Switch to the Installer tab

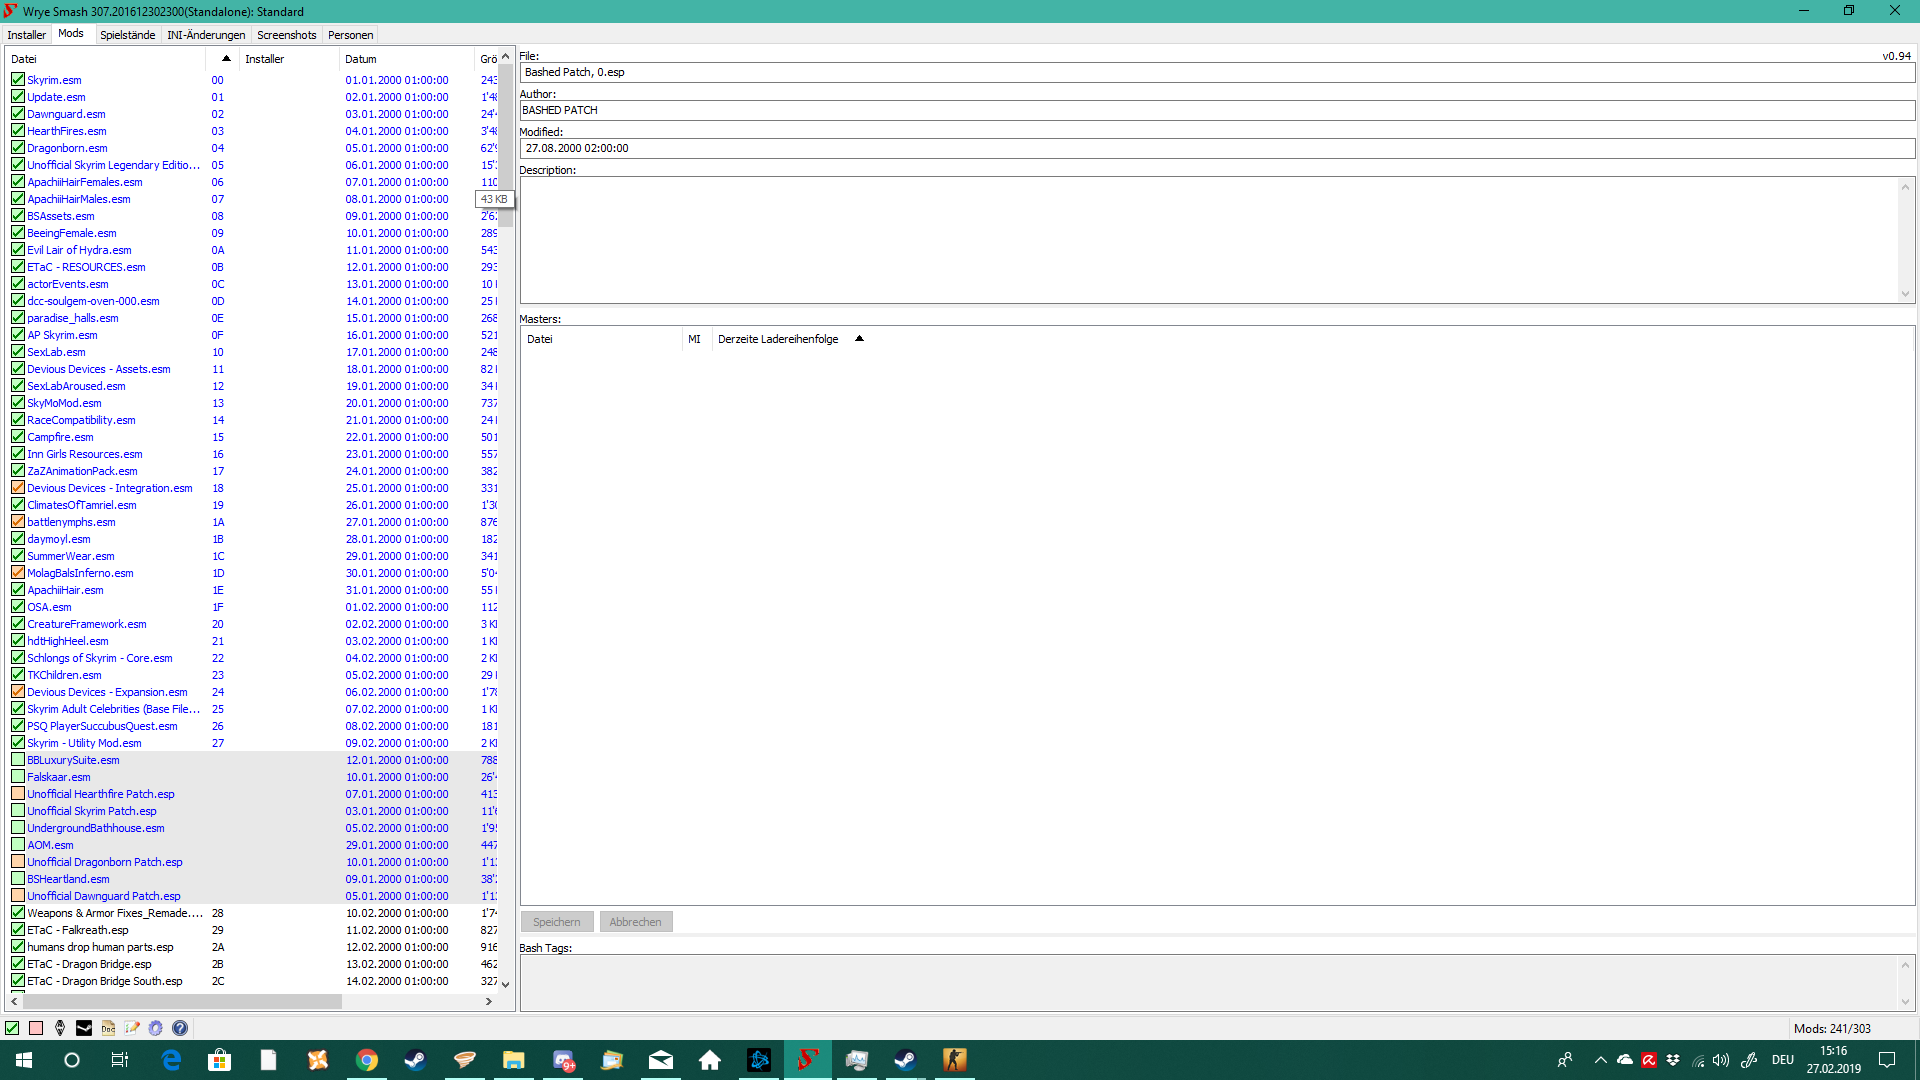[x=27, y=35]
